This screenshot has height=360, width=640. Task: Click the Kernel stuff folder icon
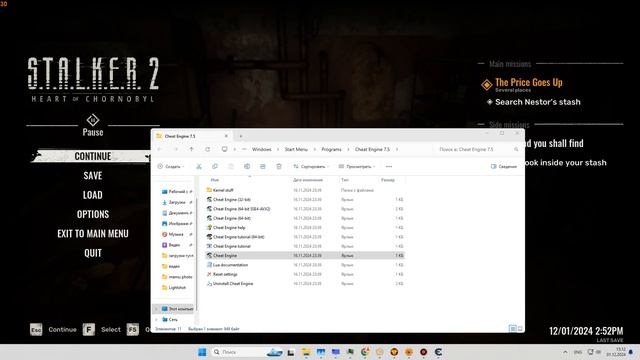pos(209,190)
